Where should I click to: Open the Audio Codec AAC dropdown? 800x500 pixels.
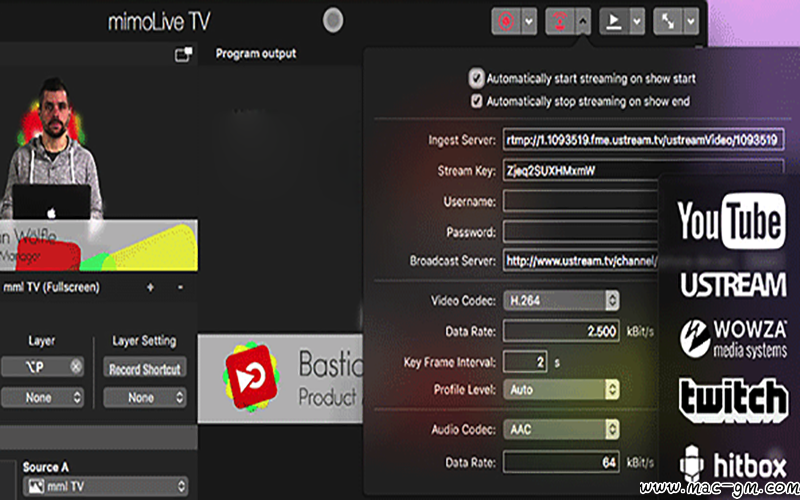point(561,430)
